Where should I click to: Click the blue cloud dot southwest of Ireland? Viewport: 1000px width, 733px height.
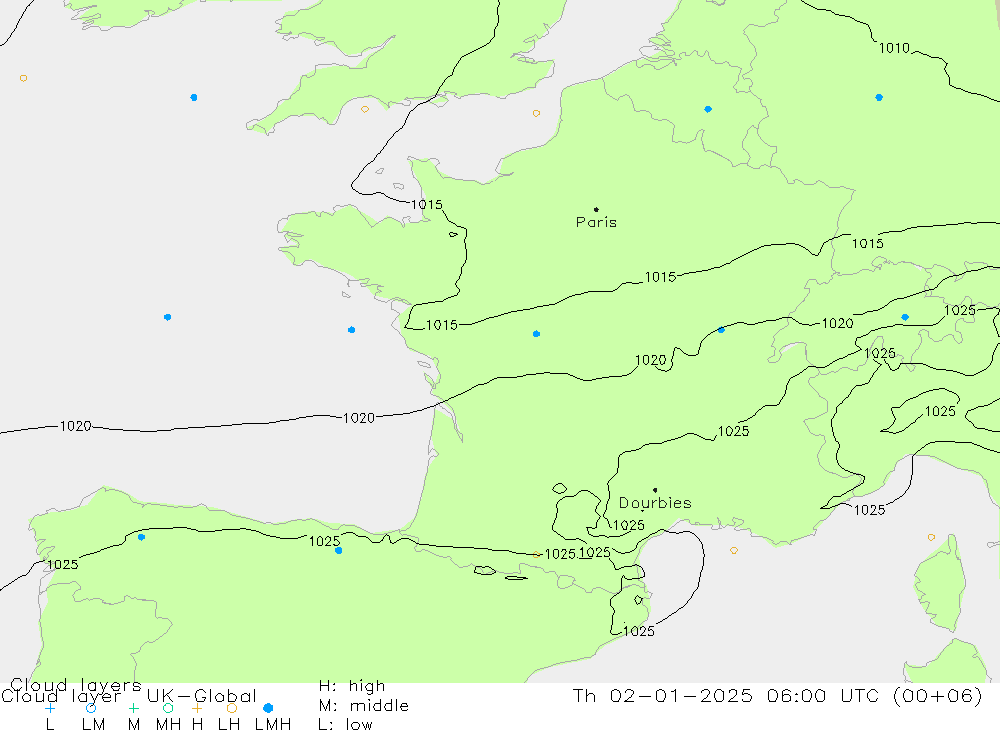tap(194, 97)
